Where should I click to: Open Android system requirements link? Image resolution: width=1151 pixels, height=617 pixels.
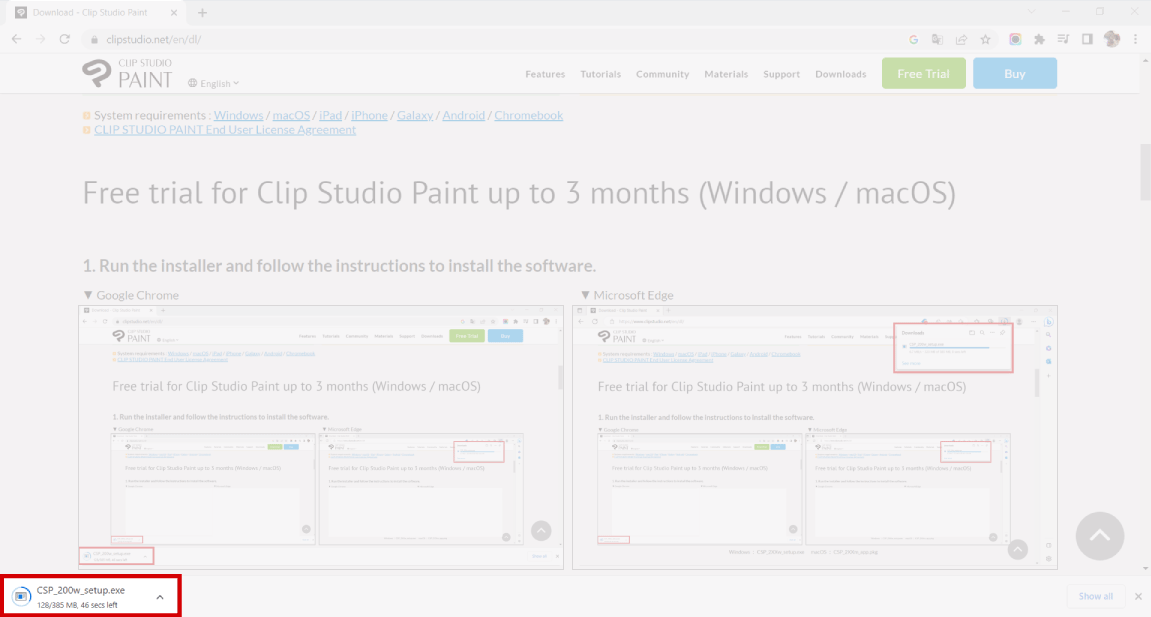point(463,115)
